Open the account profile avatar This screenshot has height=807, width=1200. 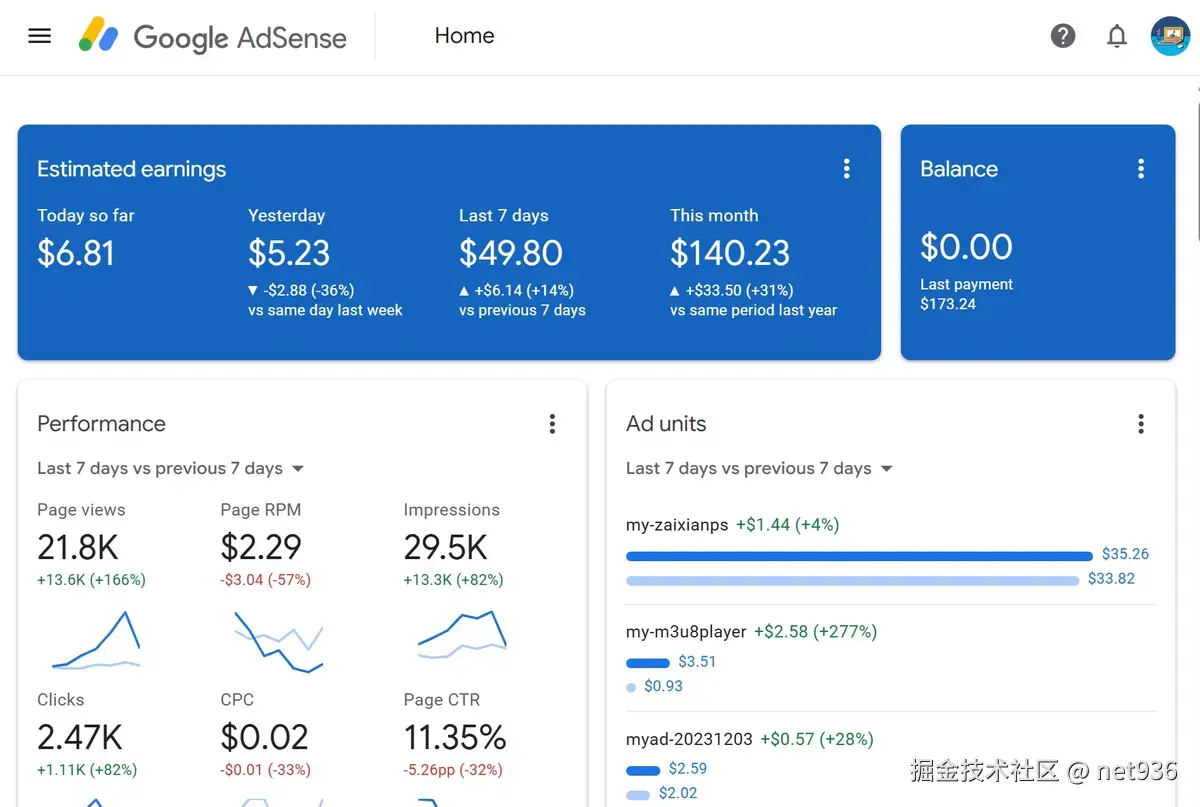point(1170,36)
